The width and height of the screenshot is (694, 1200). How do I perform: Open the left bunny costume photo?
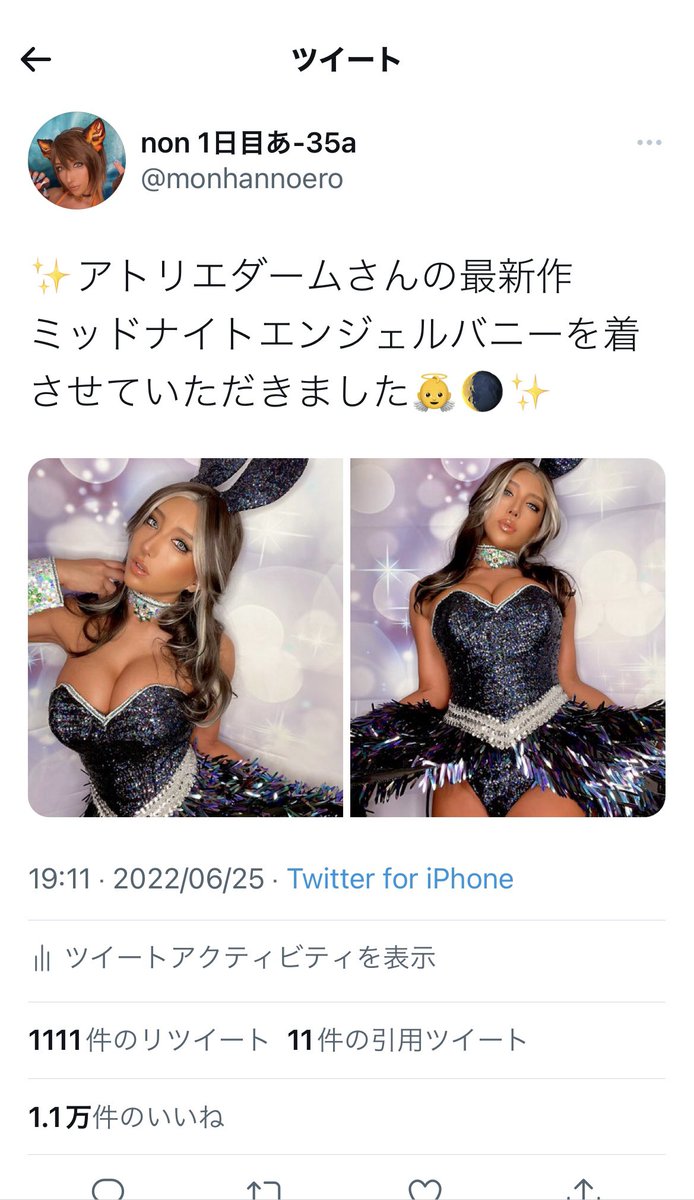pos(185,638)
